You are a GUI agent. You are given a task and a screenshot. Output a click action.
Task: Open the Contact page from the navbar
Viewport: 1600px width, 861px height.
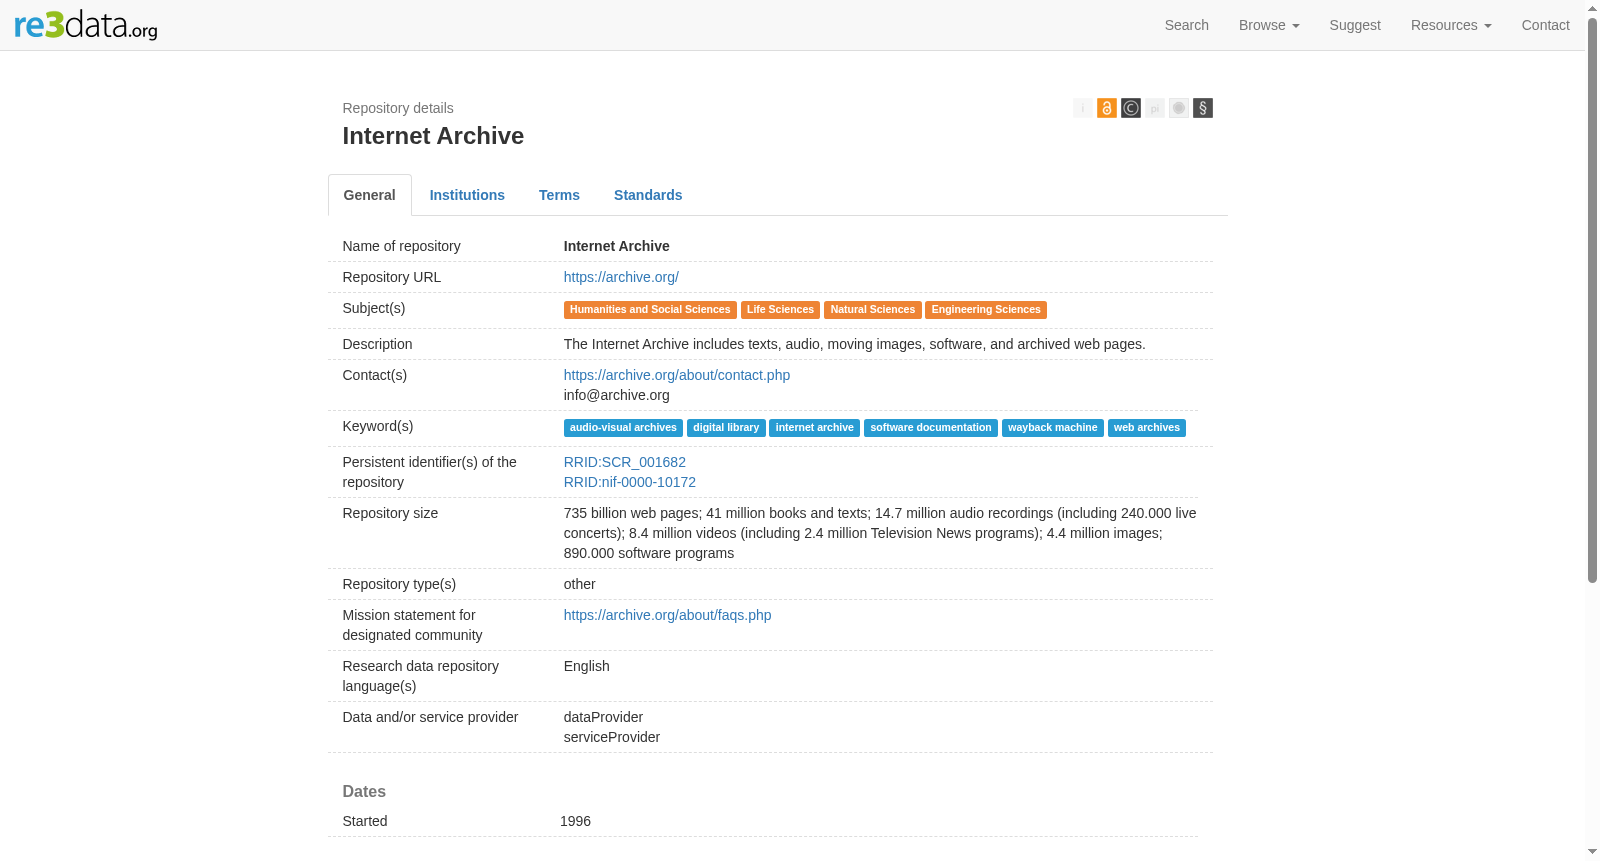[1546, 25]
